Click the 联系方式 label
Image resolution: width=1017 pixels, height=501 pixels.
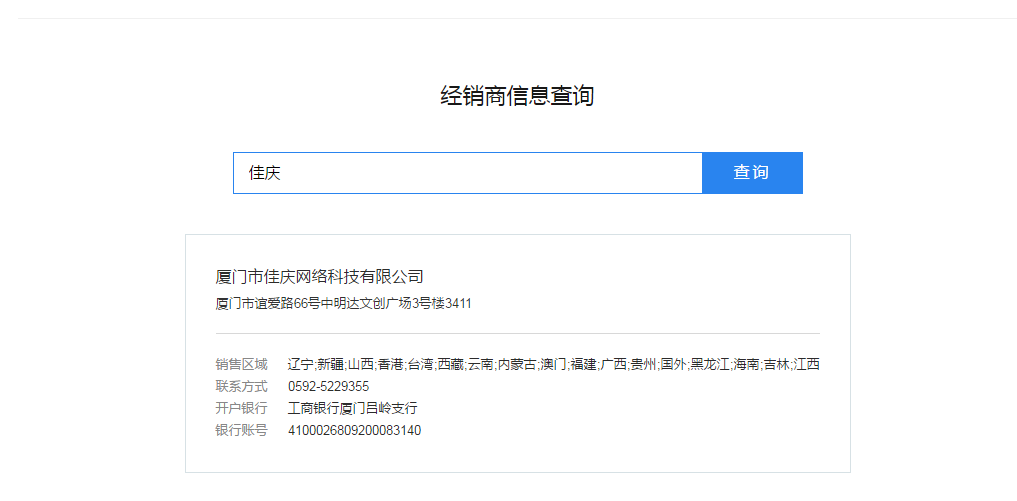[x=241, y=386]
